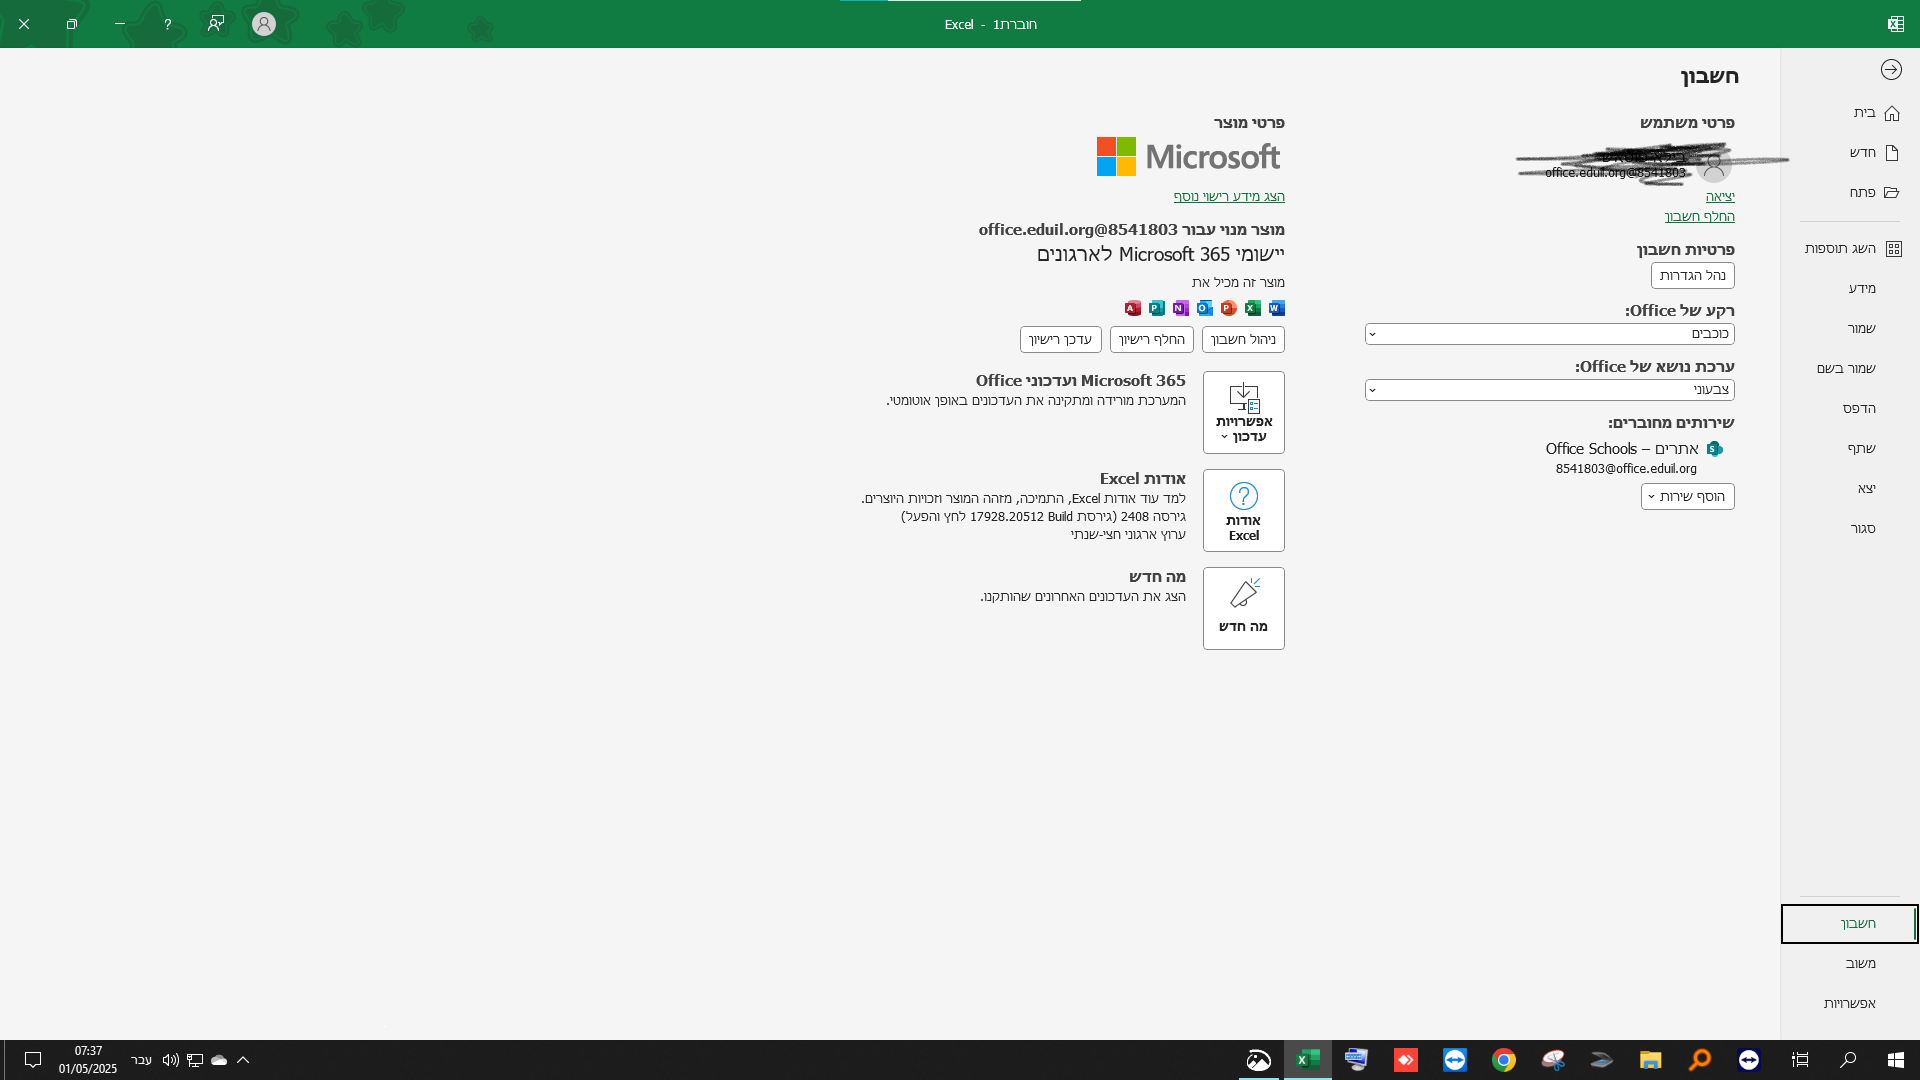Image resolution: width=1920 pixels, height=1080 pixels.
Task: Click the Manage Settings (נהל הגדרות) button
Action: pyautogui.click(x=1692, y=275)
